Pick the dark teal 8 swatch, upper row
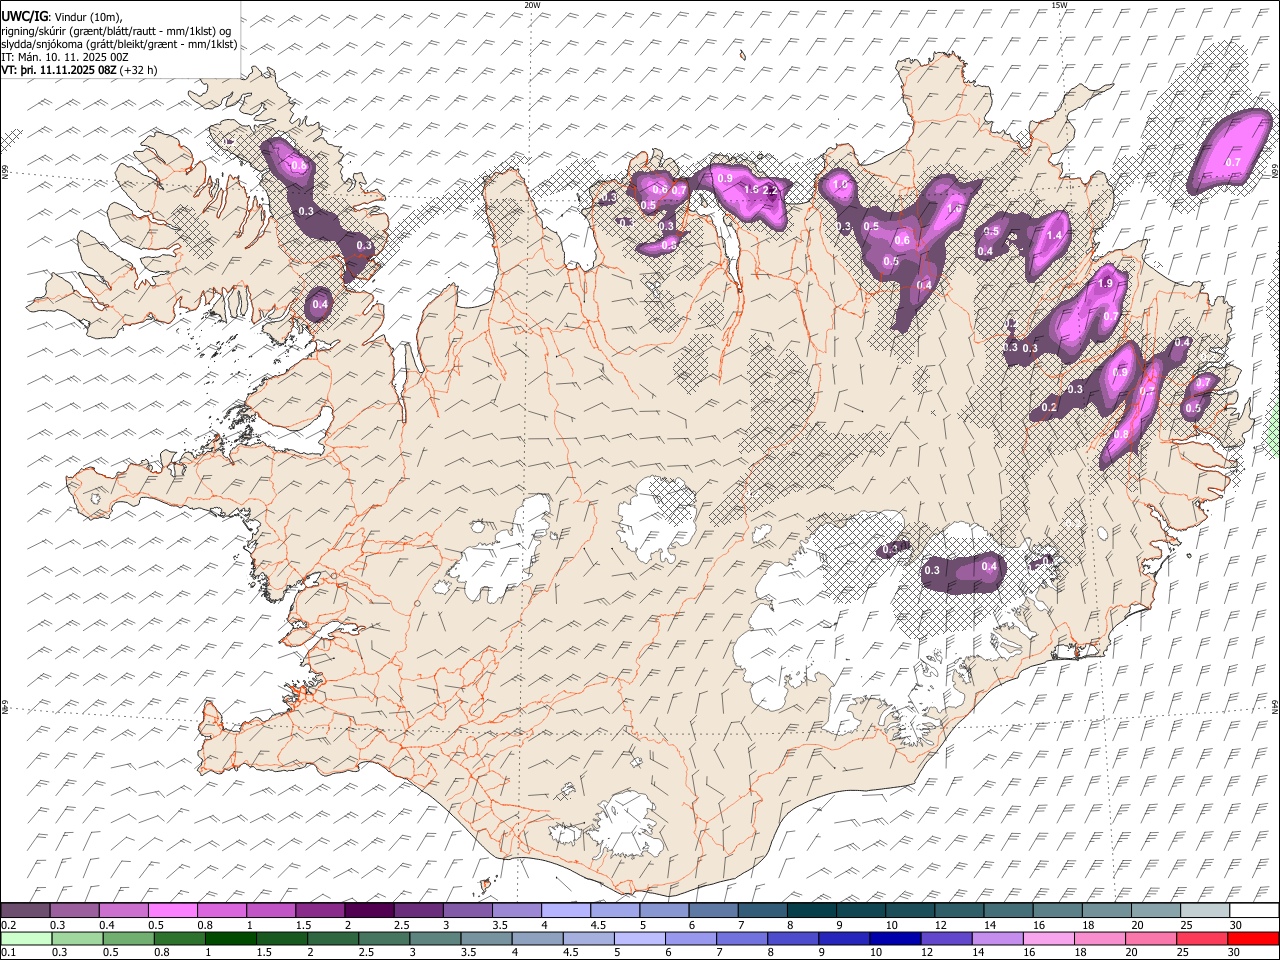 coord(811,911)
